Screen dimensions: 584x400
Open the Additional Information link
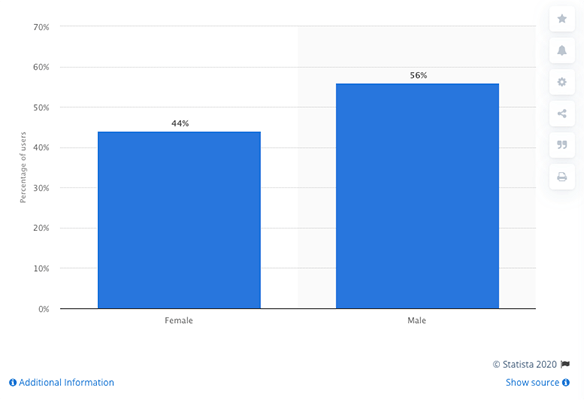pos(66,382)
